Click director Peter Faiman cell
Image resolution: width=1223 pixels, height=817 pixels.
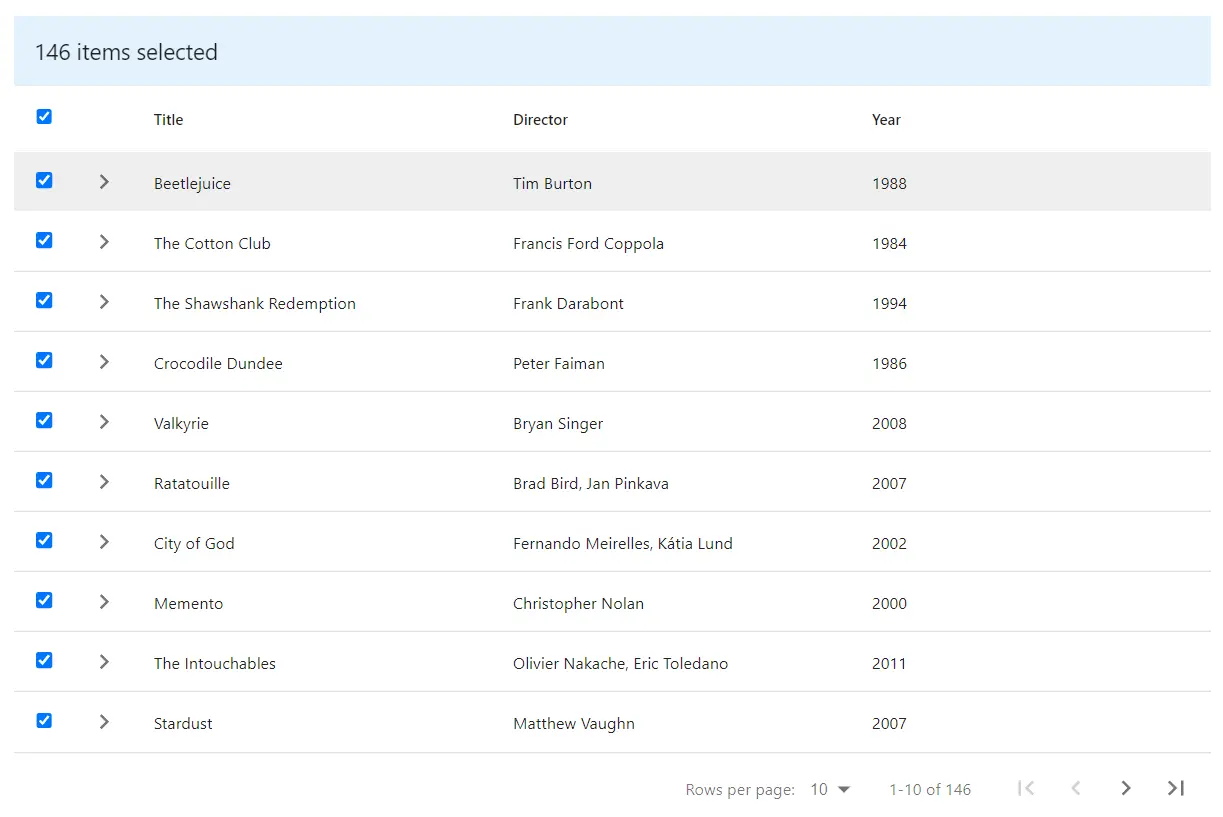tap(559, 364)
